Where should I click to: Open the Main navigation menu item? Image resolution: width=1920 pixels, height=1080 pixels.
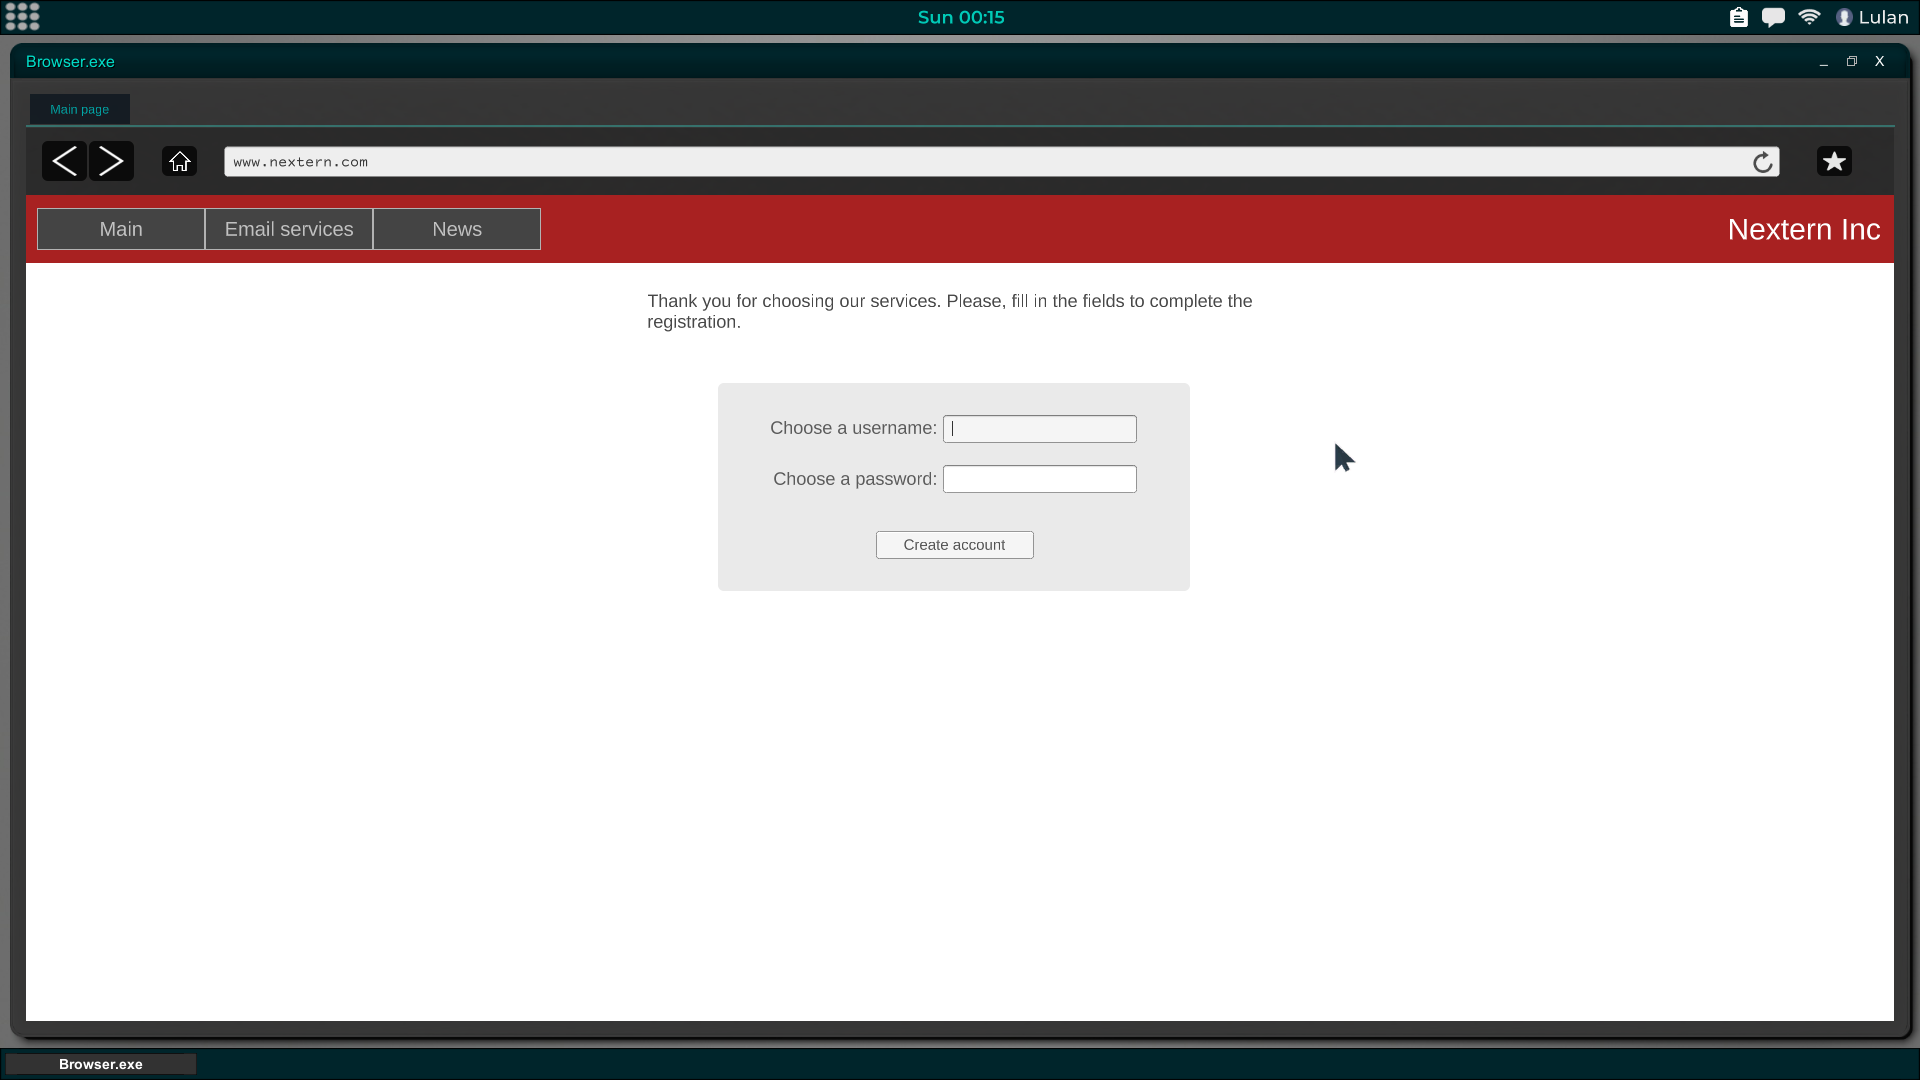(x=121, y=229)
